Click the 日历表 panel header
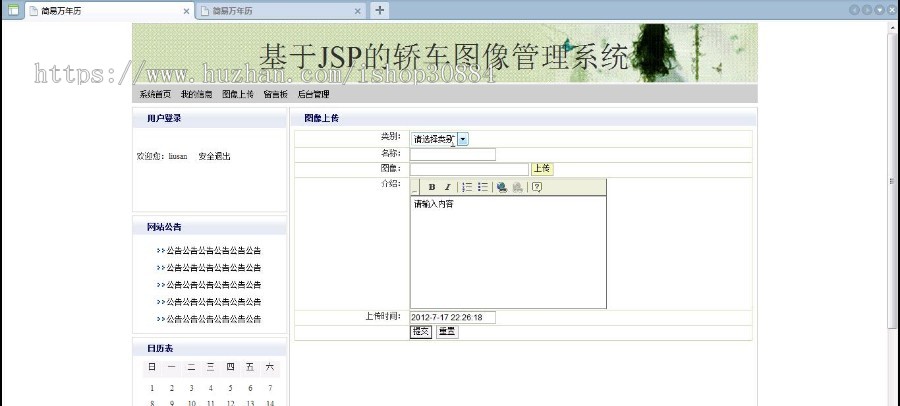This screenshot has height=406, width=900. point(210,348)
